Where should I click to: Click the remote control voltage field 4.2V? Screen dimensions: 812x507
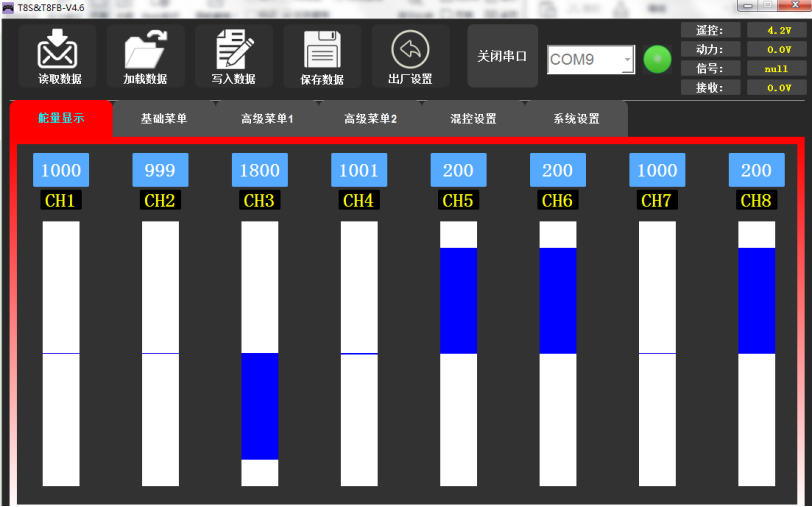click(x=778, y=30)
